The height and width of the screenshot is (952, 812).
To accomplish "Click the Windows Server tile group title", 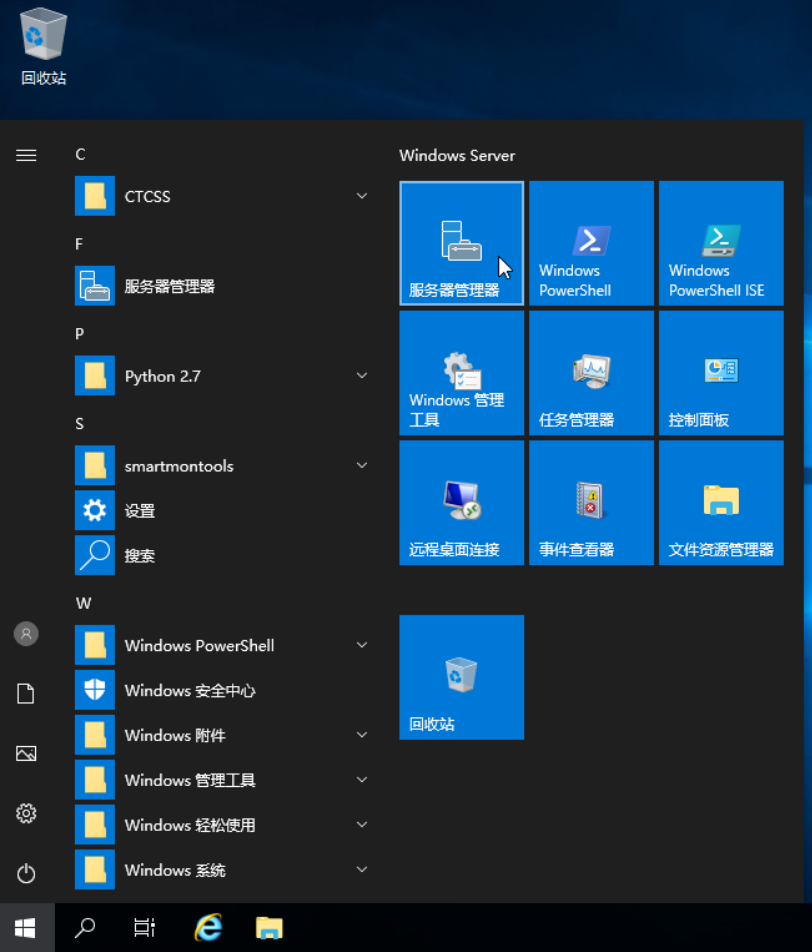I will click(x=457, y=155).
